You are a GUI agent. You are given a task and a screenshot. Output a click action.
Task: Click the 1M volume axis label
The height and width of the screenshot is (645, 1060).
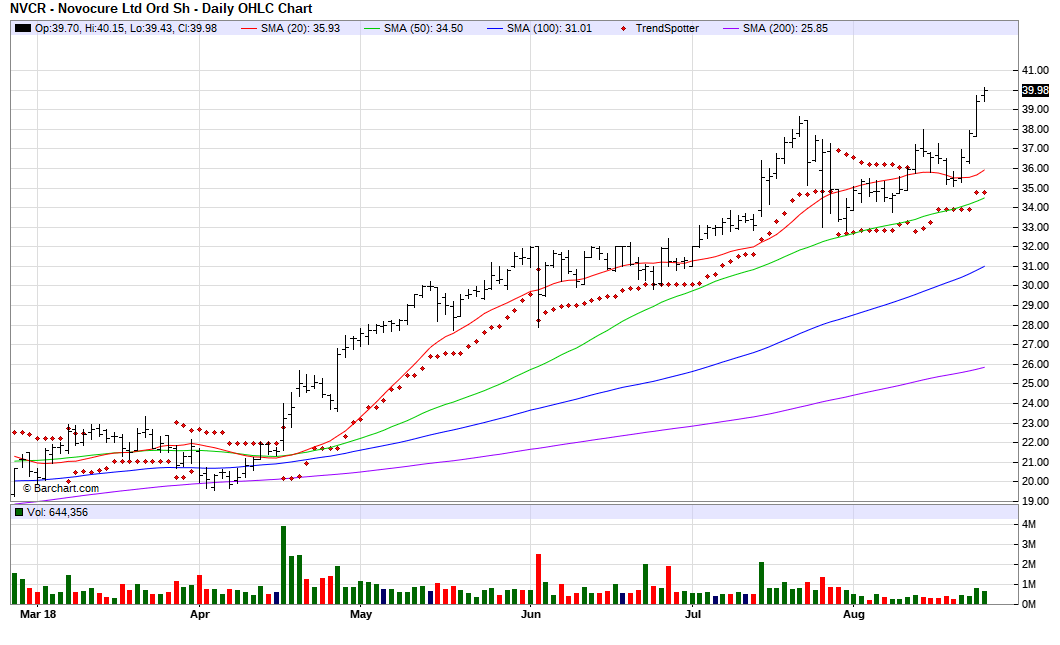[x=1029, y=584]
